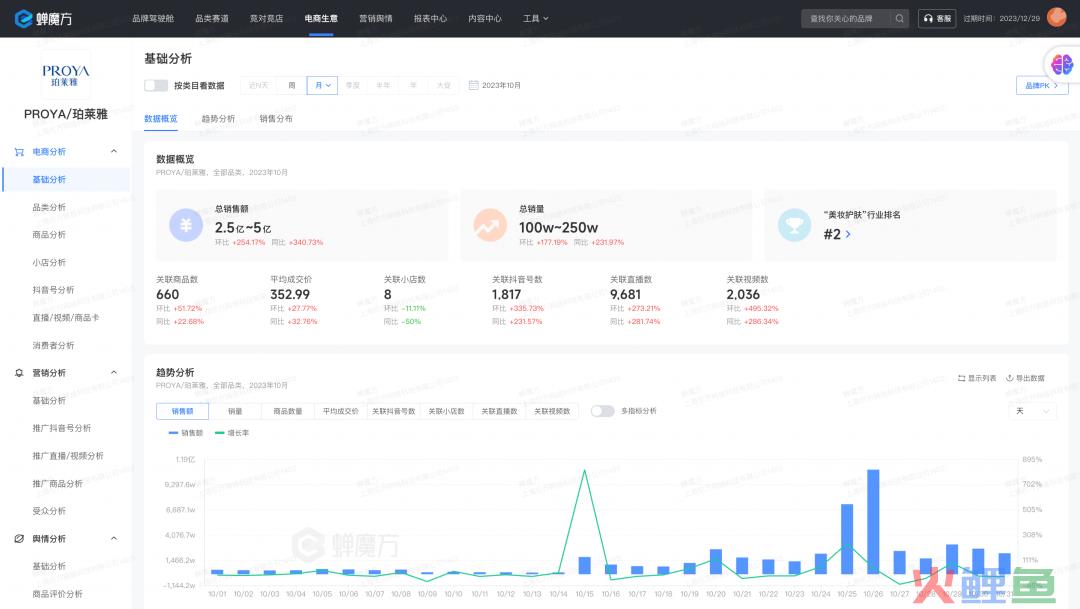Switch to the 趋势分析 tab
This screenshot has width=1080, height=609.
pyautogui.click(x=218, y=119)
